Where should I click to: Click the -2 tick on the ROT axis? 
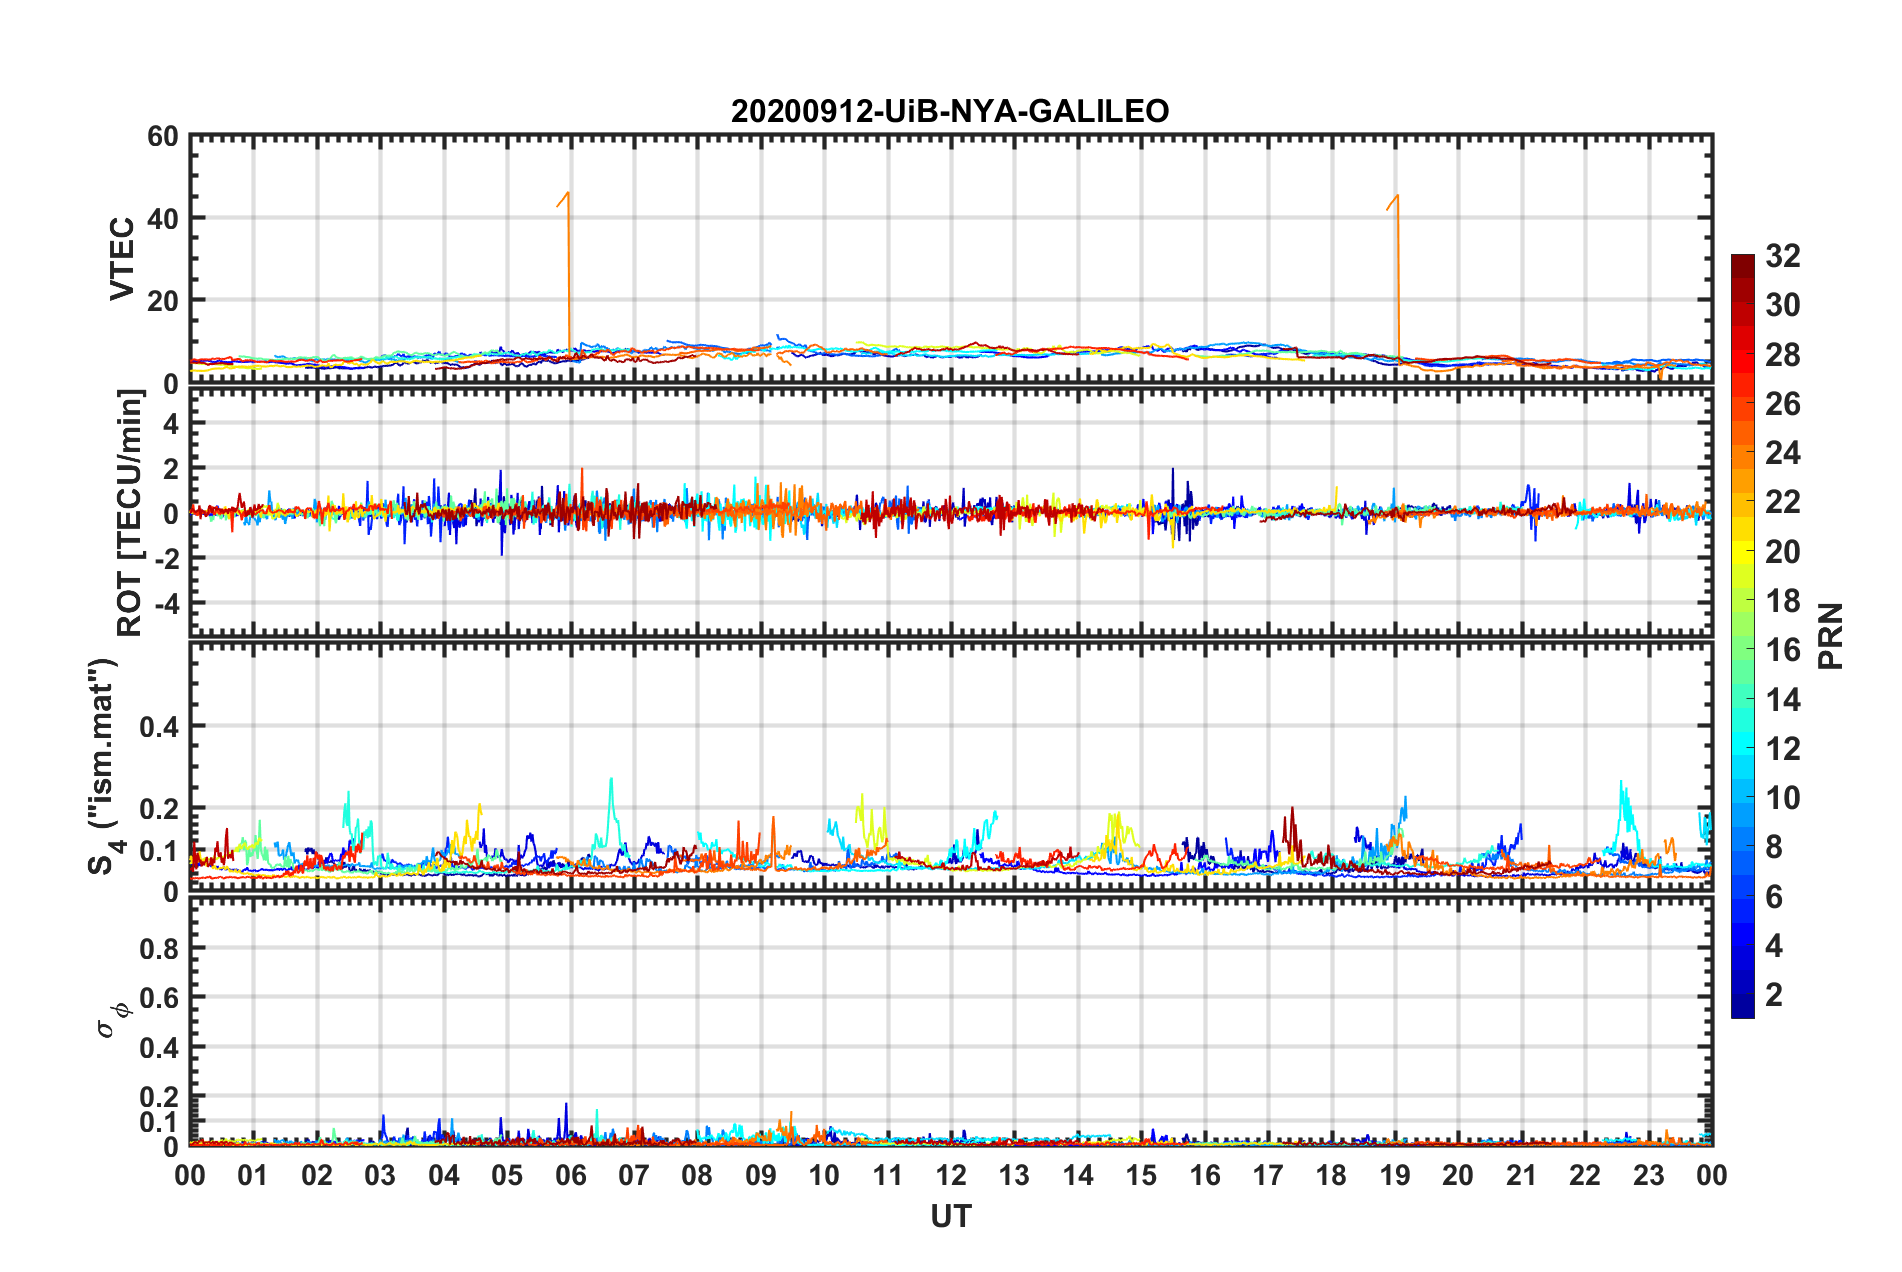tap(165, 559)
